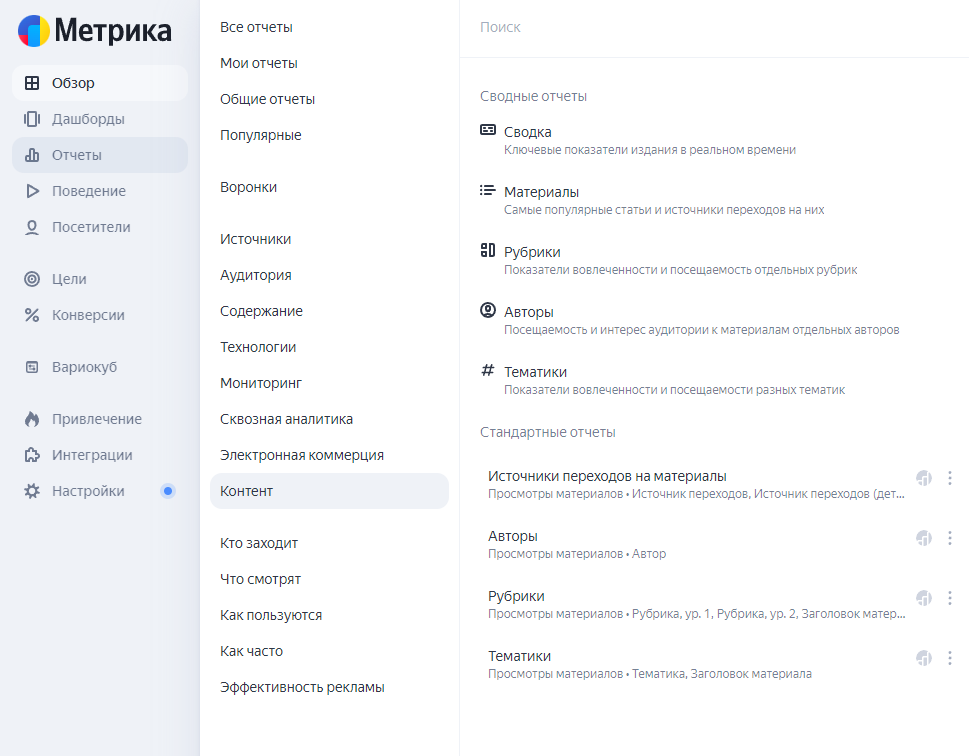The height and width of the screenshot is (756, 969).
Task: Open Тематики standard report link
Action: tap(519, 656)
